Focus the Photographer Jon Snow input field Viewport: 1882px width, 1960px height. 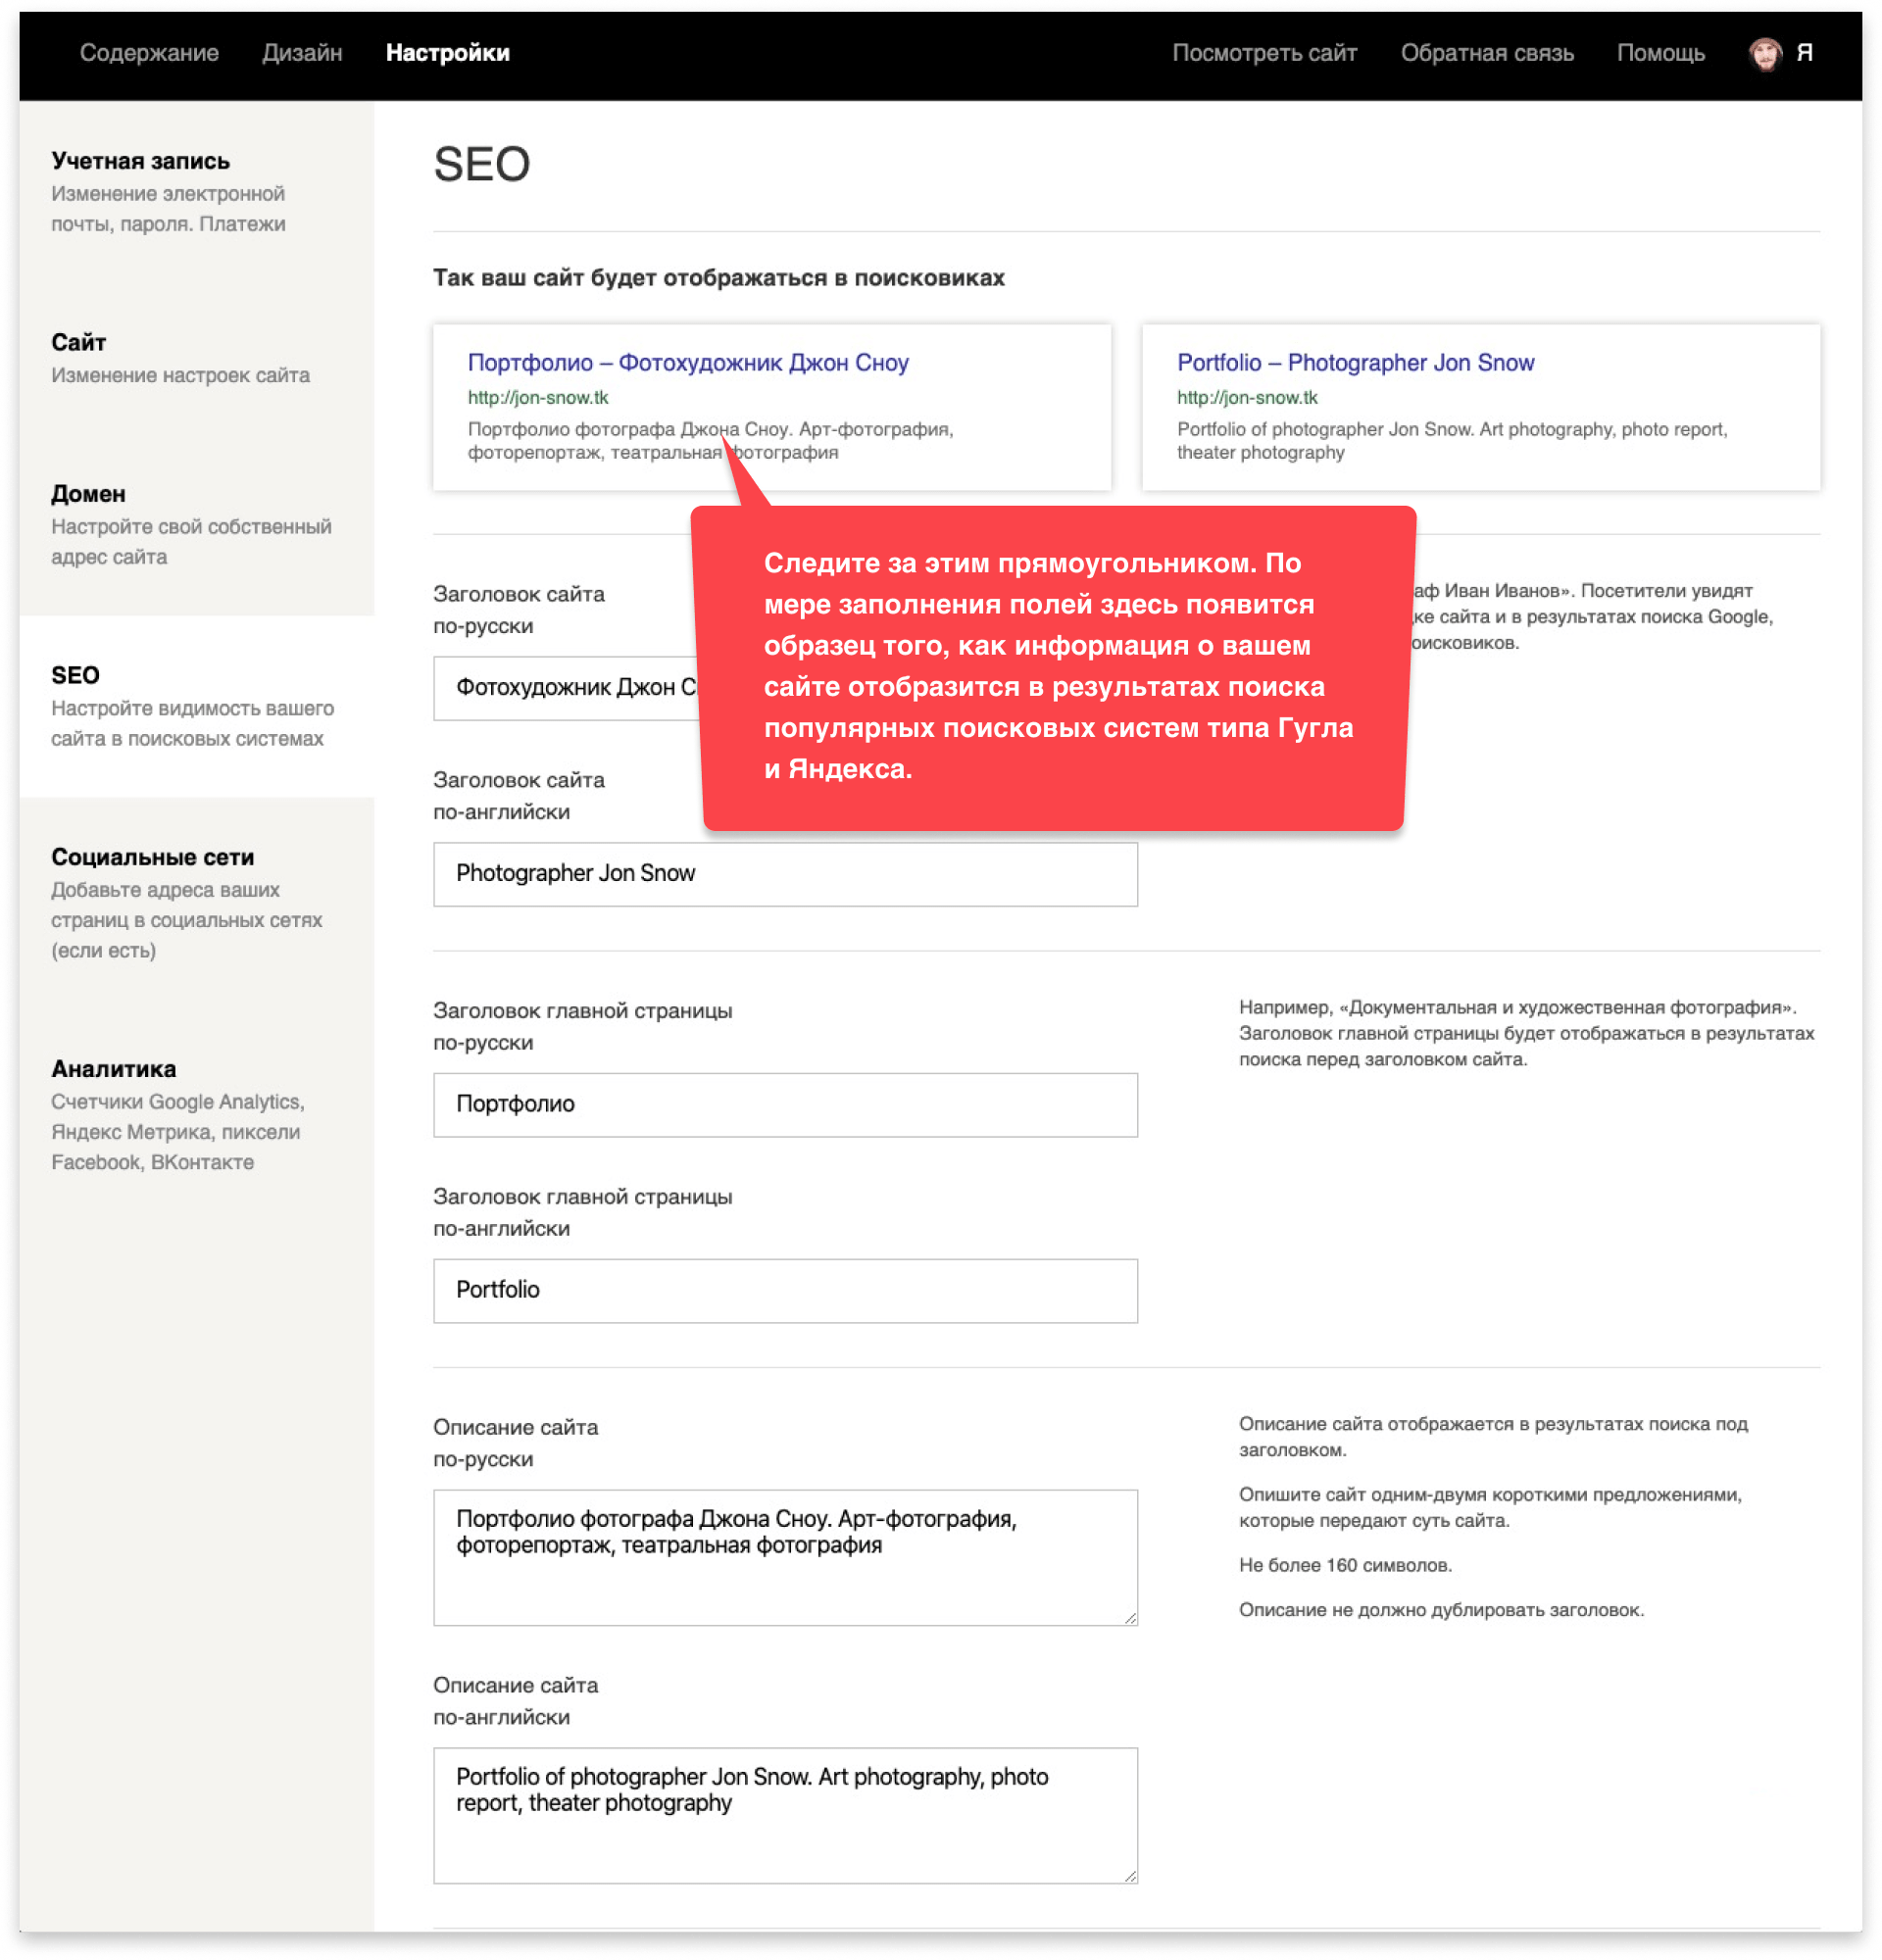click(x=785, y=874)
